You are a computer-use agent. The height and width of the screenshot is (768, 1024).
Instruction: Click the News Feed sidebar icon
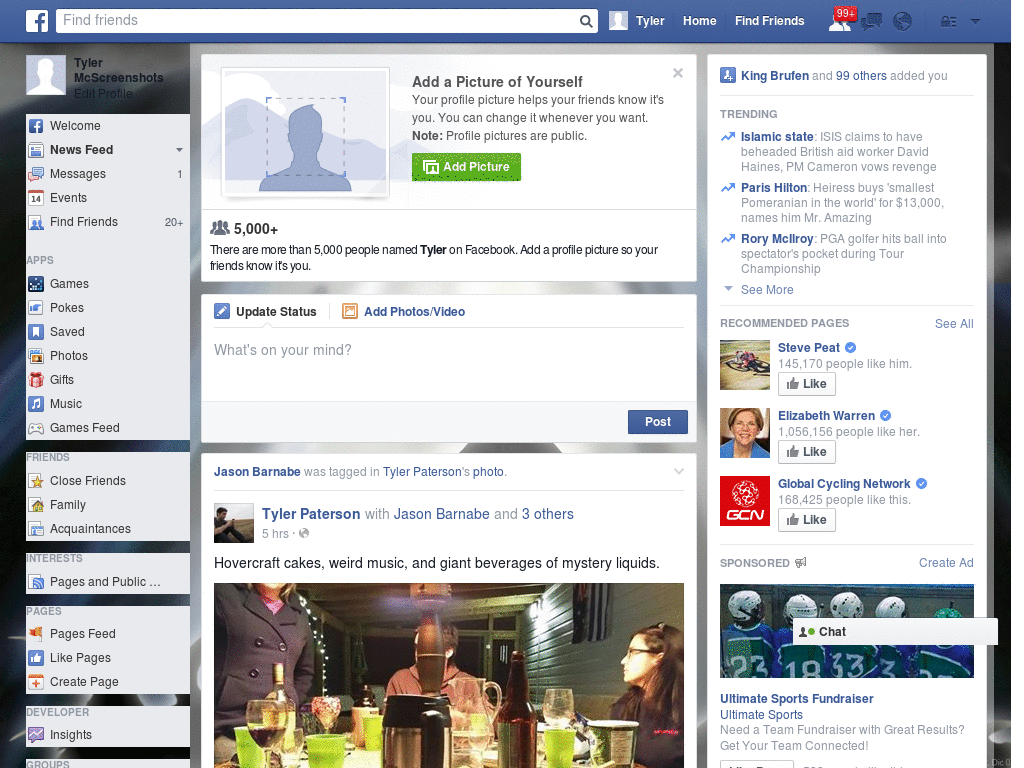(36, 150)
